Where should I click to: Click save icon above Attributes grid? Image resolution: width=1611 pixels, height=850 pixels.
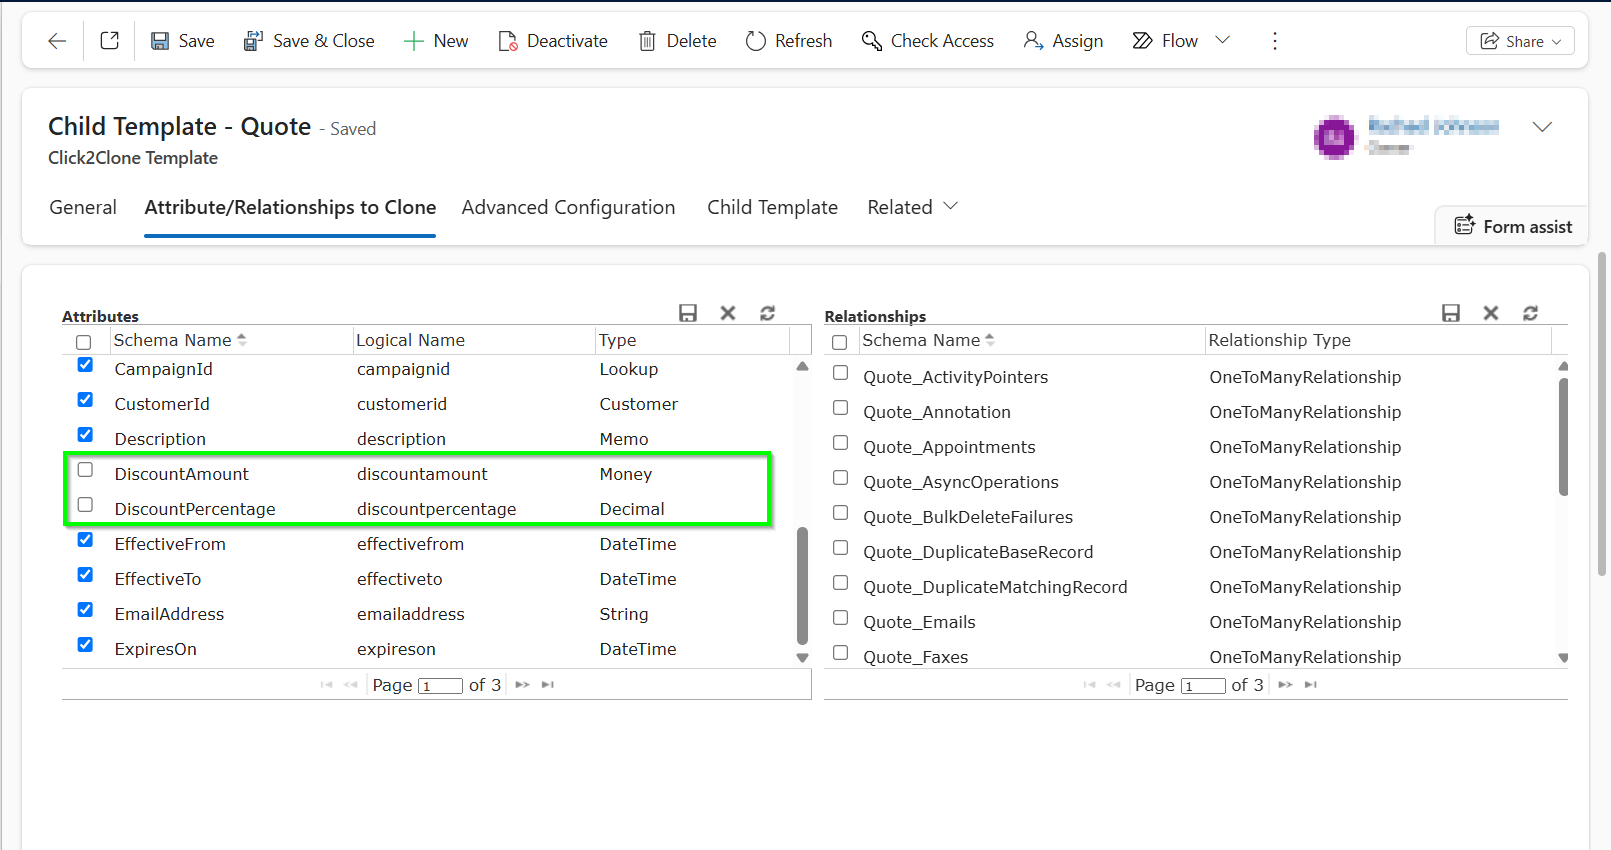click(688, 313)
